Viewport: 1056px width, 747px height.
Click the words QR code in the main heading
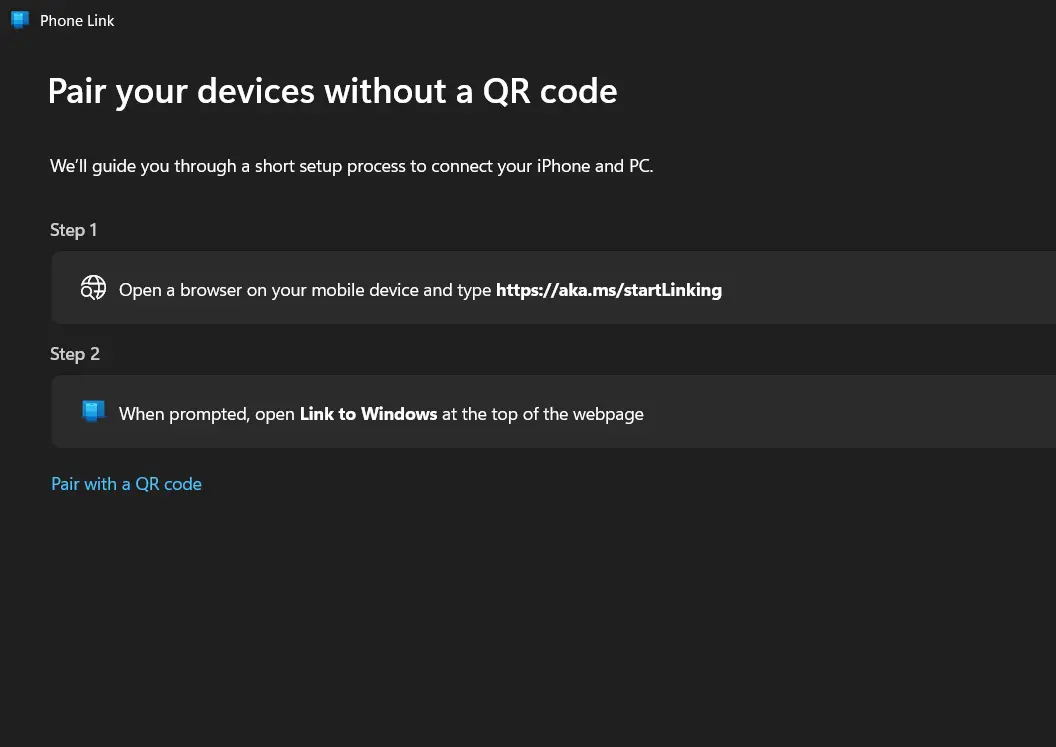click(550, 92)
